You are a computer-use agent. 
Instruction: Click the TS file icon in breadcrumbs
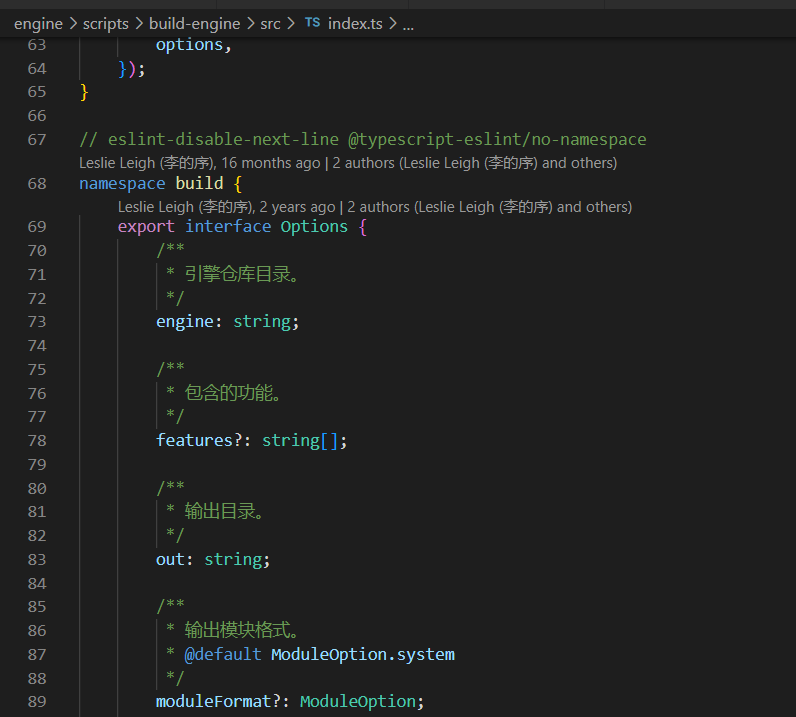[312, 23]
